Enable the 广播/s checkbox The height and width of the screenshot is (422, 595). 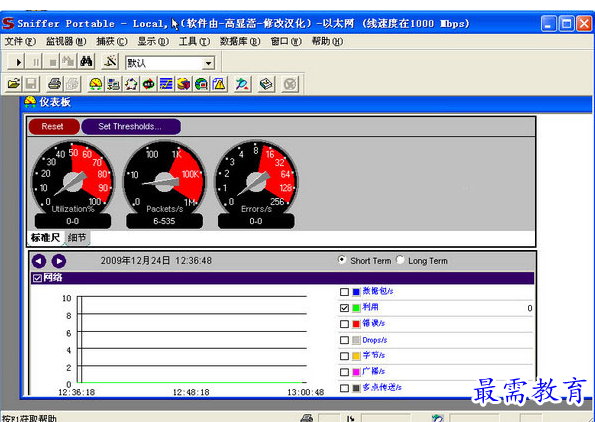point(344,372)
